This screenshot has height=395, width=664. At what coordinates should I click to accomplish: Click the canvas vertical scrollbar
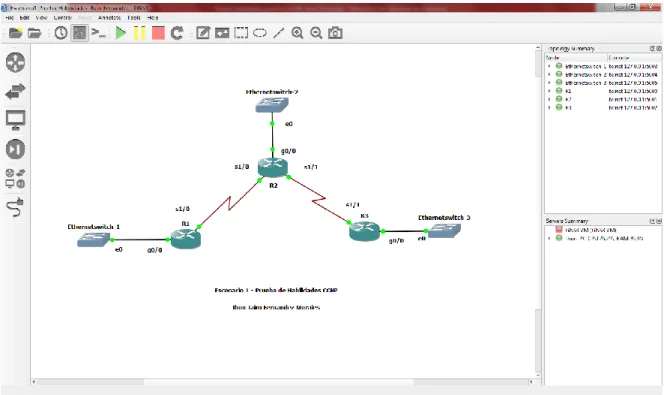pos(538,211)
